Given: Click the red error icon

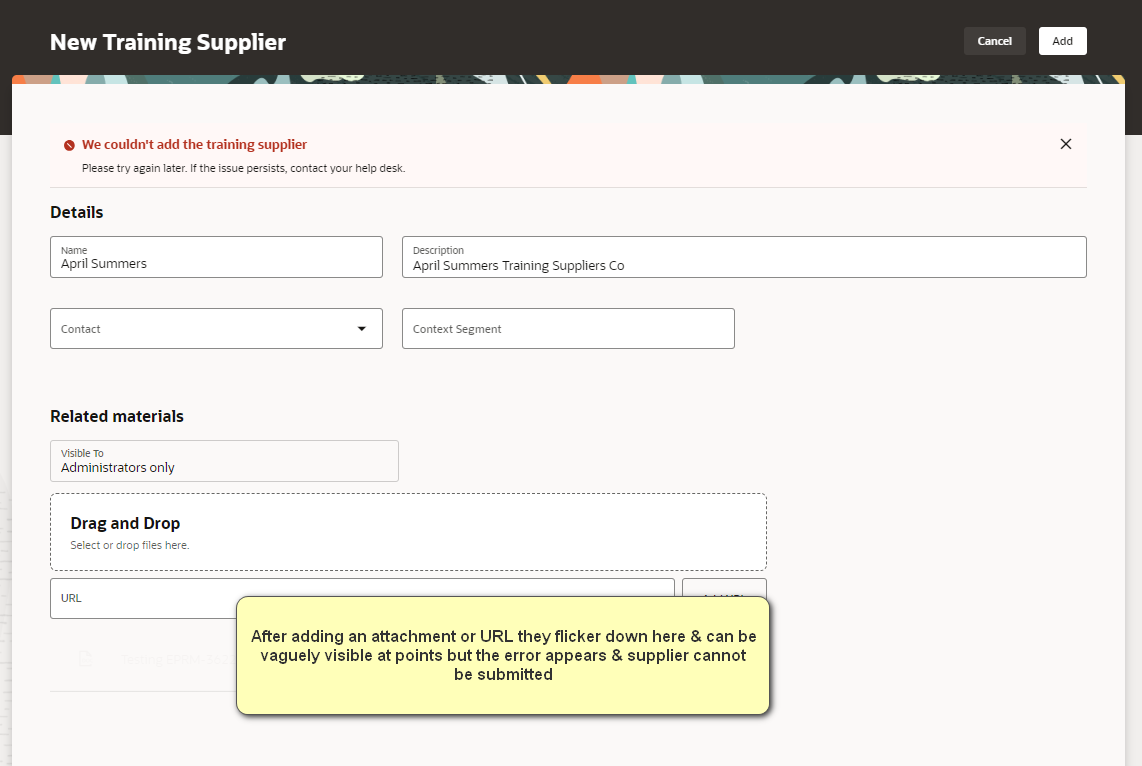Looking at the screenshot, I should pyautogui.click(x=69, y=145).
